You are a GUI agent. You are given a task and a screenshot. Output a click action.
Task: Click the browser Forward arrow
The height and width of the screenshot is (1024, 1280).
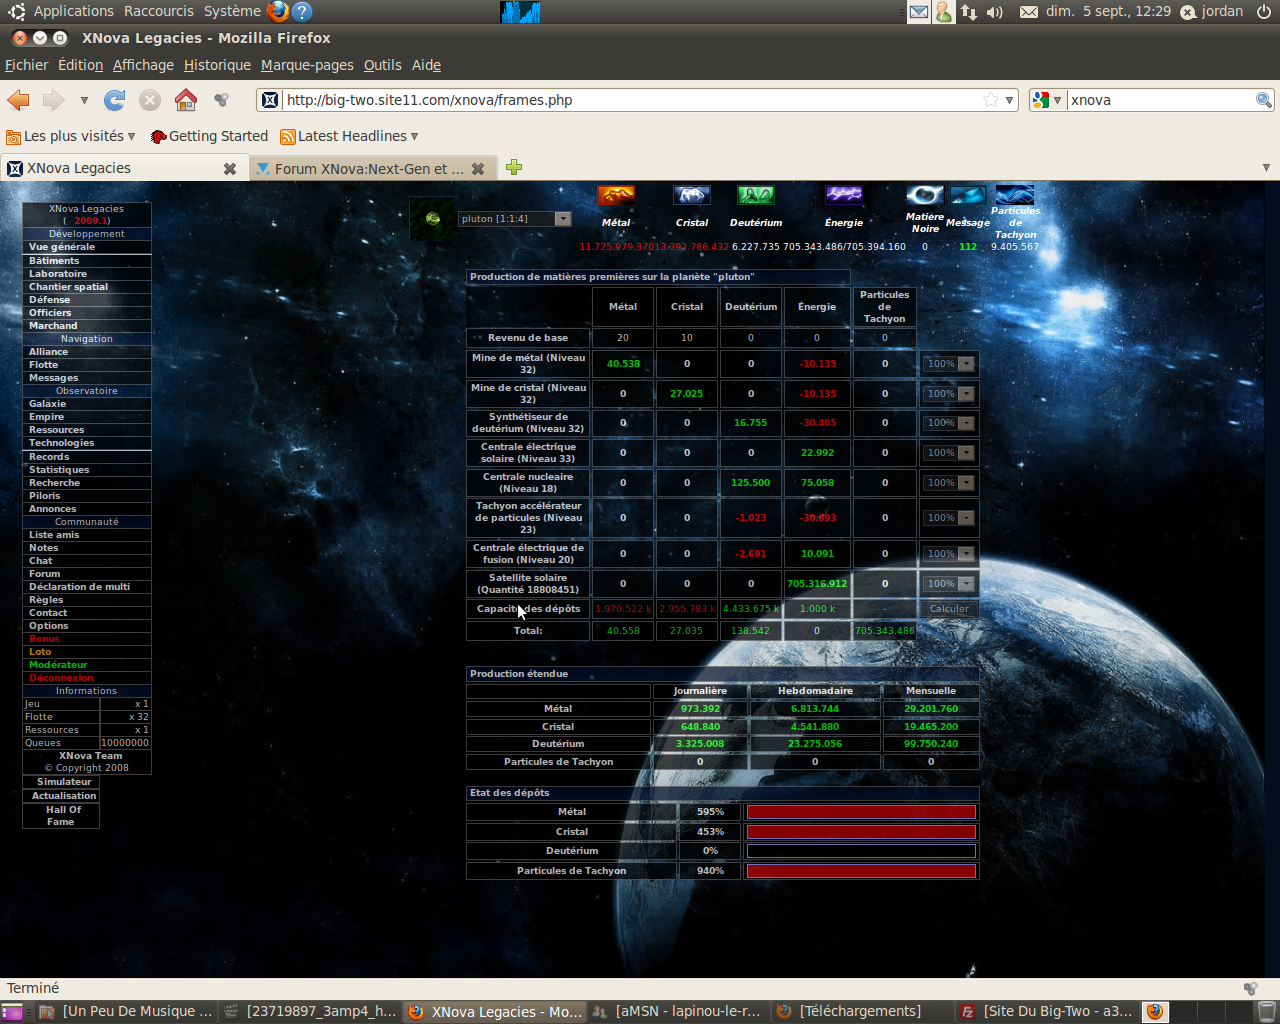pyautogui.click(x=53, y=100)
